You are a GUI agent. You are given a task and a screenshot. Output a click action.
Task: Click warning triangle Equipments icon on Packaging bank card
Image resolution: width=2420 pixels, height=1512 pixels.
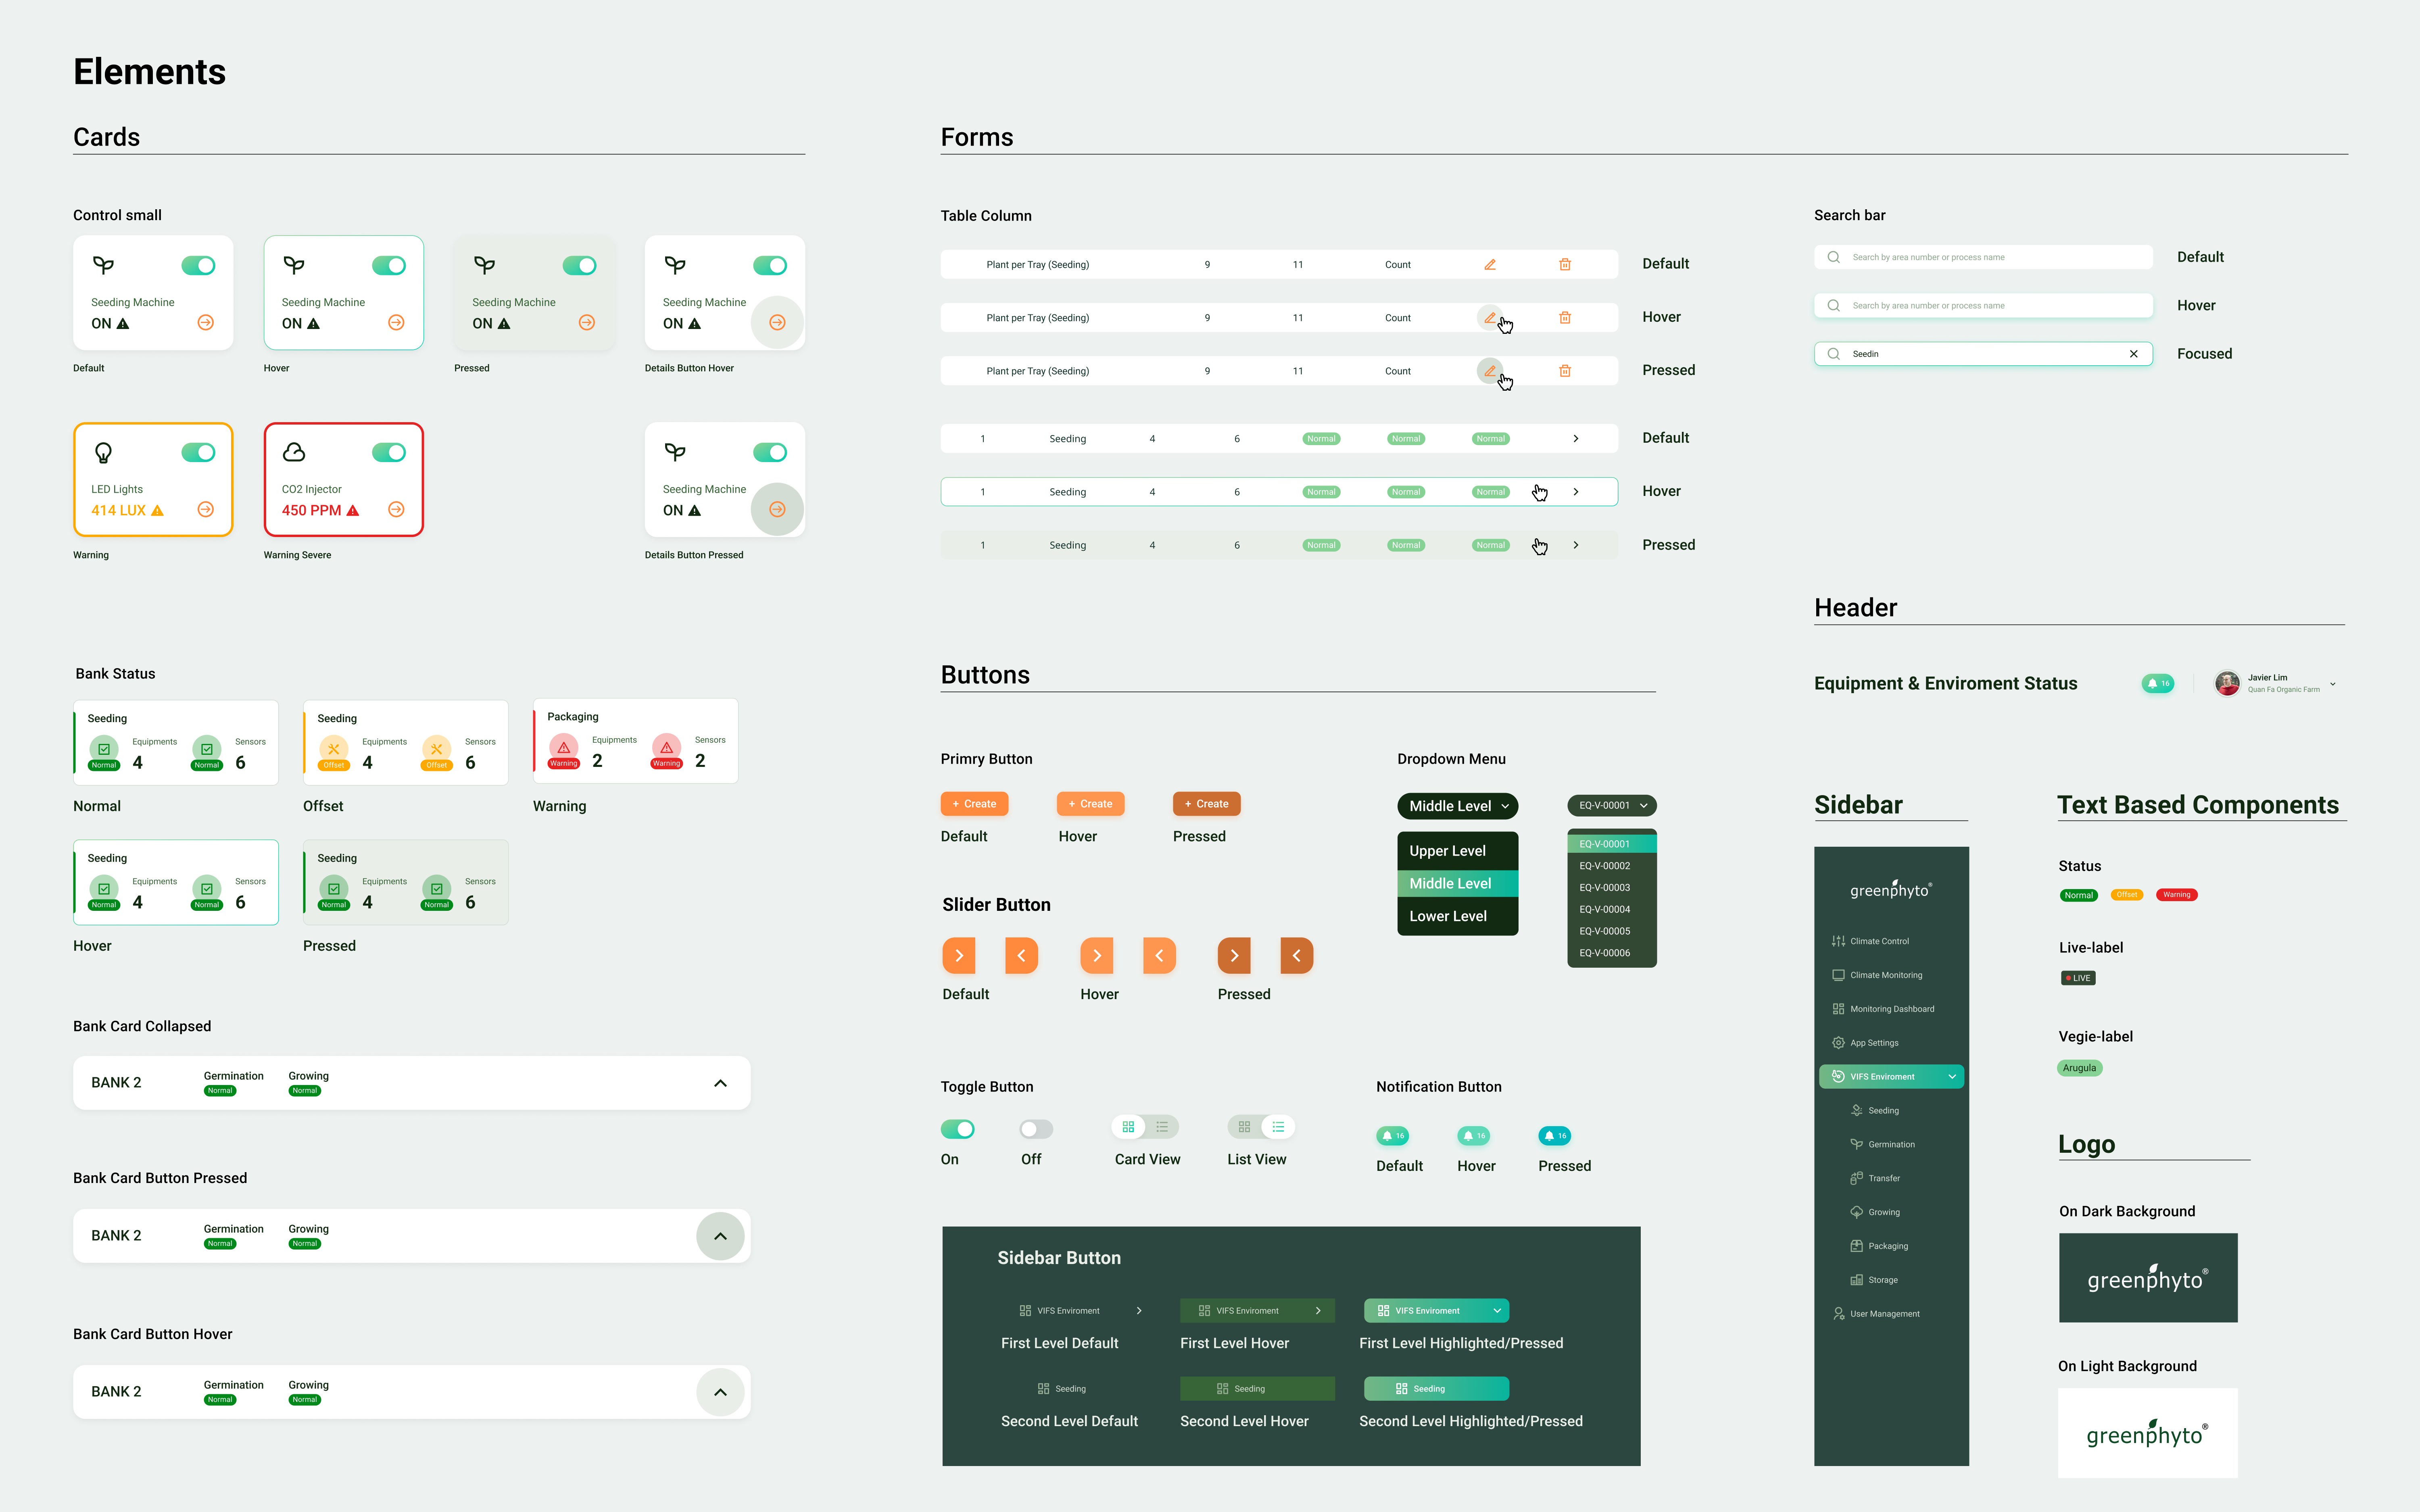[564, 748]
